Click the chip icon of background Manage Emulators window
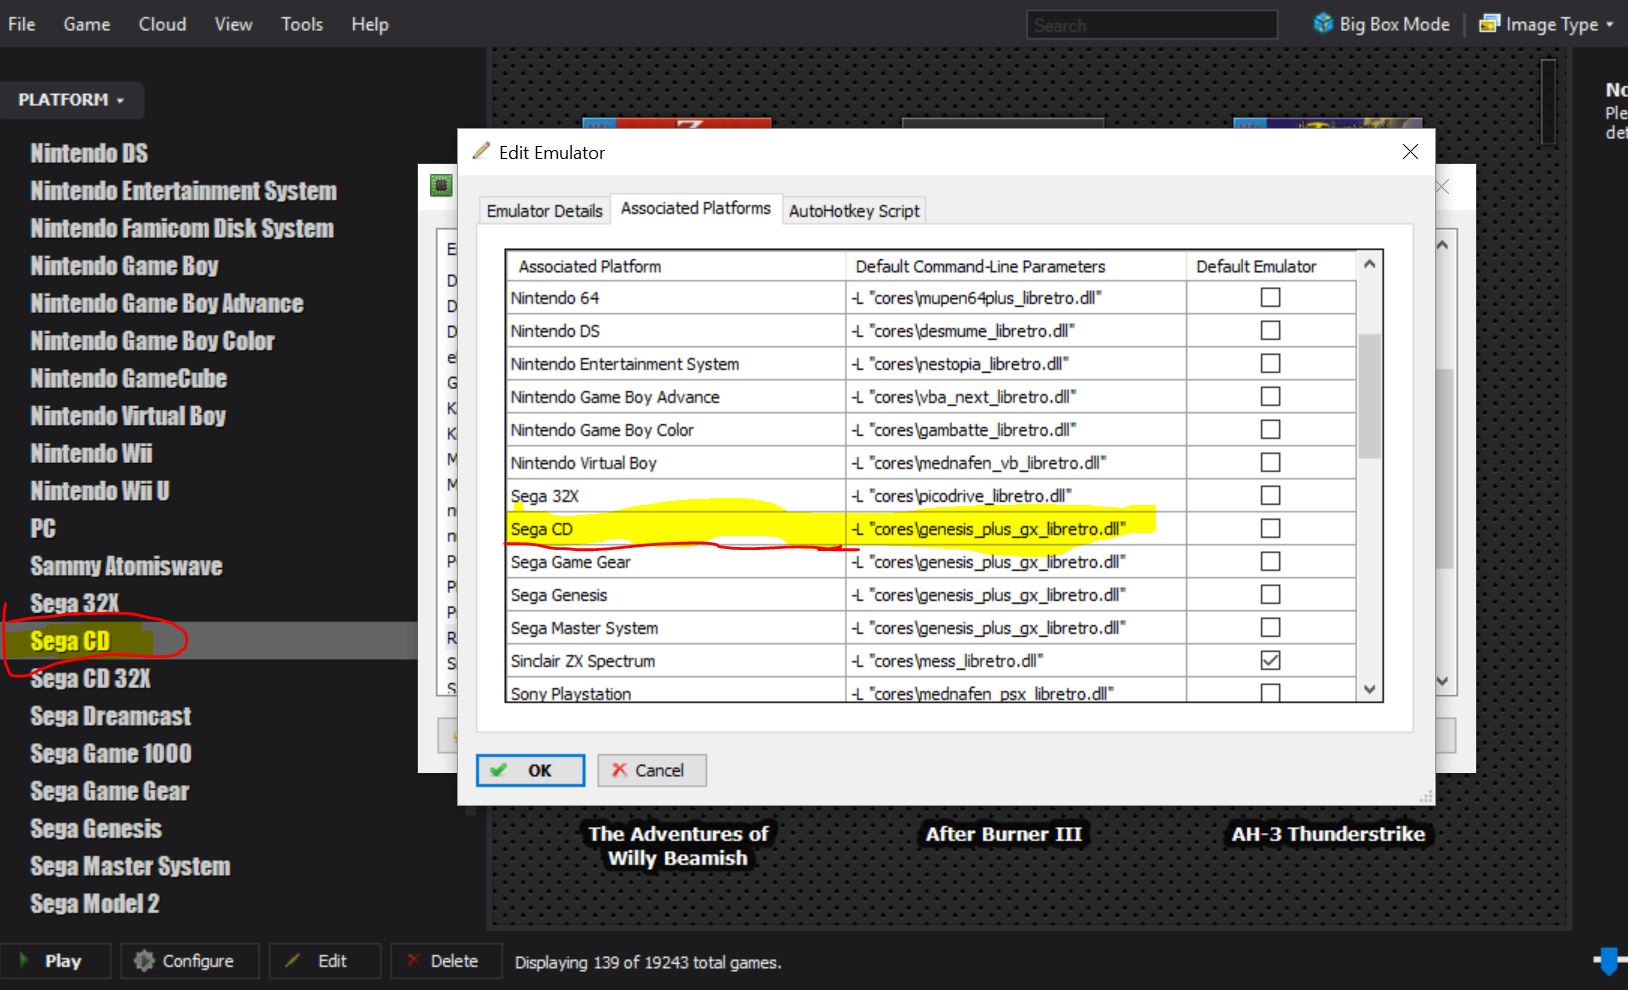This screenshot has height=990, width=1628. click(441, 185)
